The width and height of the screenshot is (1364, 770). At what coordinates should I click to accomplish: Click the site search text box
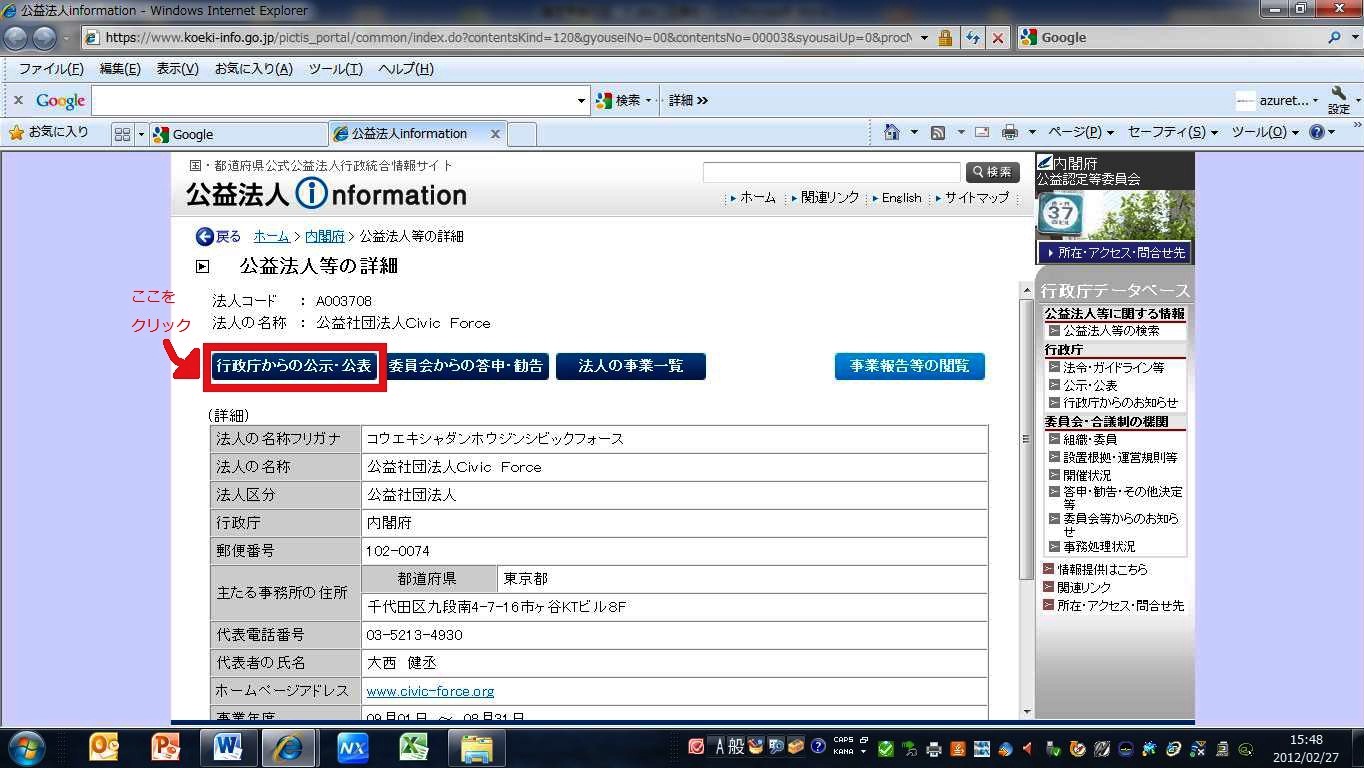click(x=832, y=172)
